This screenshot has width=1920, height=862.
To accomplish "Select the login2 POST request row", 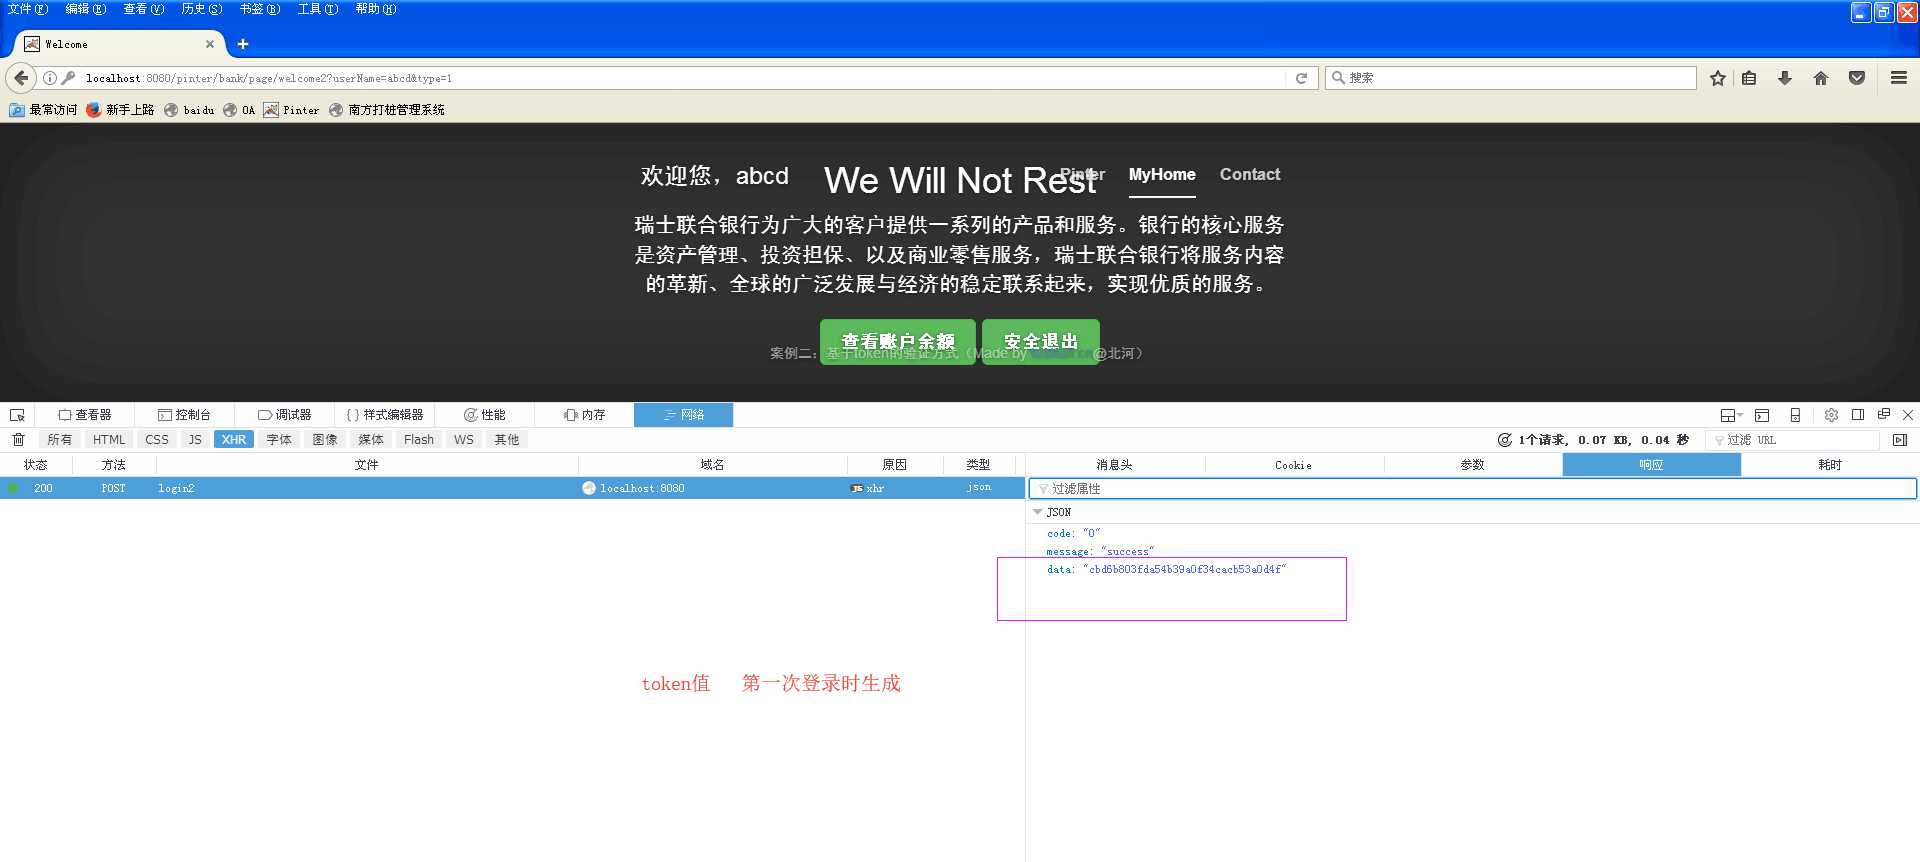I will [512, 488].
